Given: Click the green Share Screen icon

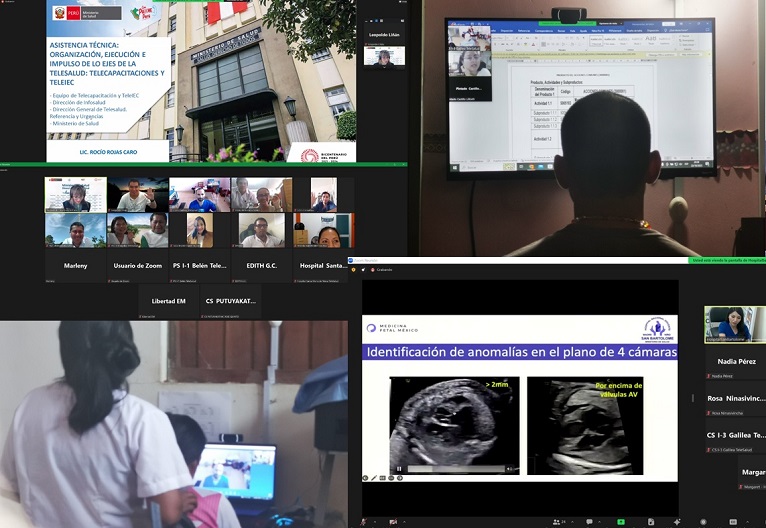Looking at the screenshot, I should pyautogui.click(x=620, y=522).
